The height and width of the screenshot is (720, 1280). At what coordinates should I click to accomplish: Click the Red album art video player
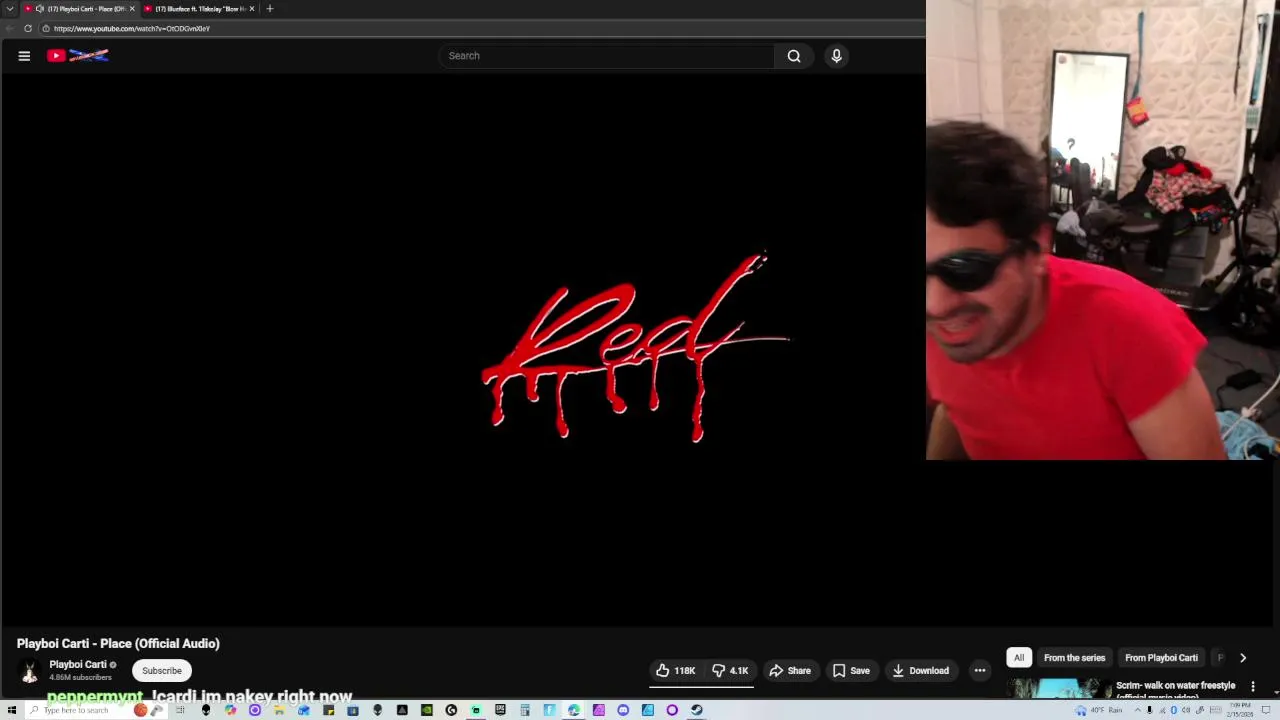coord(636,348)
